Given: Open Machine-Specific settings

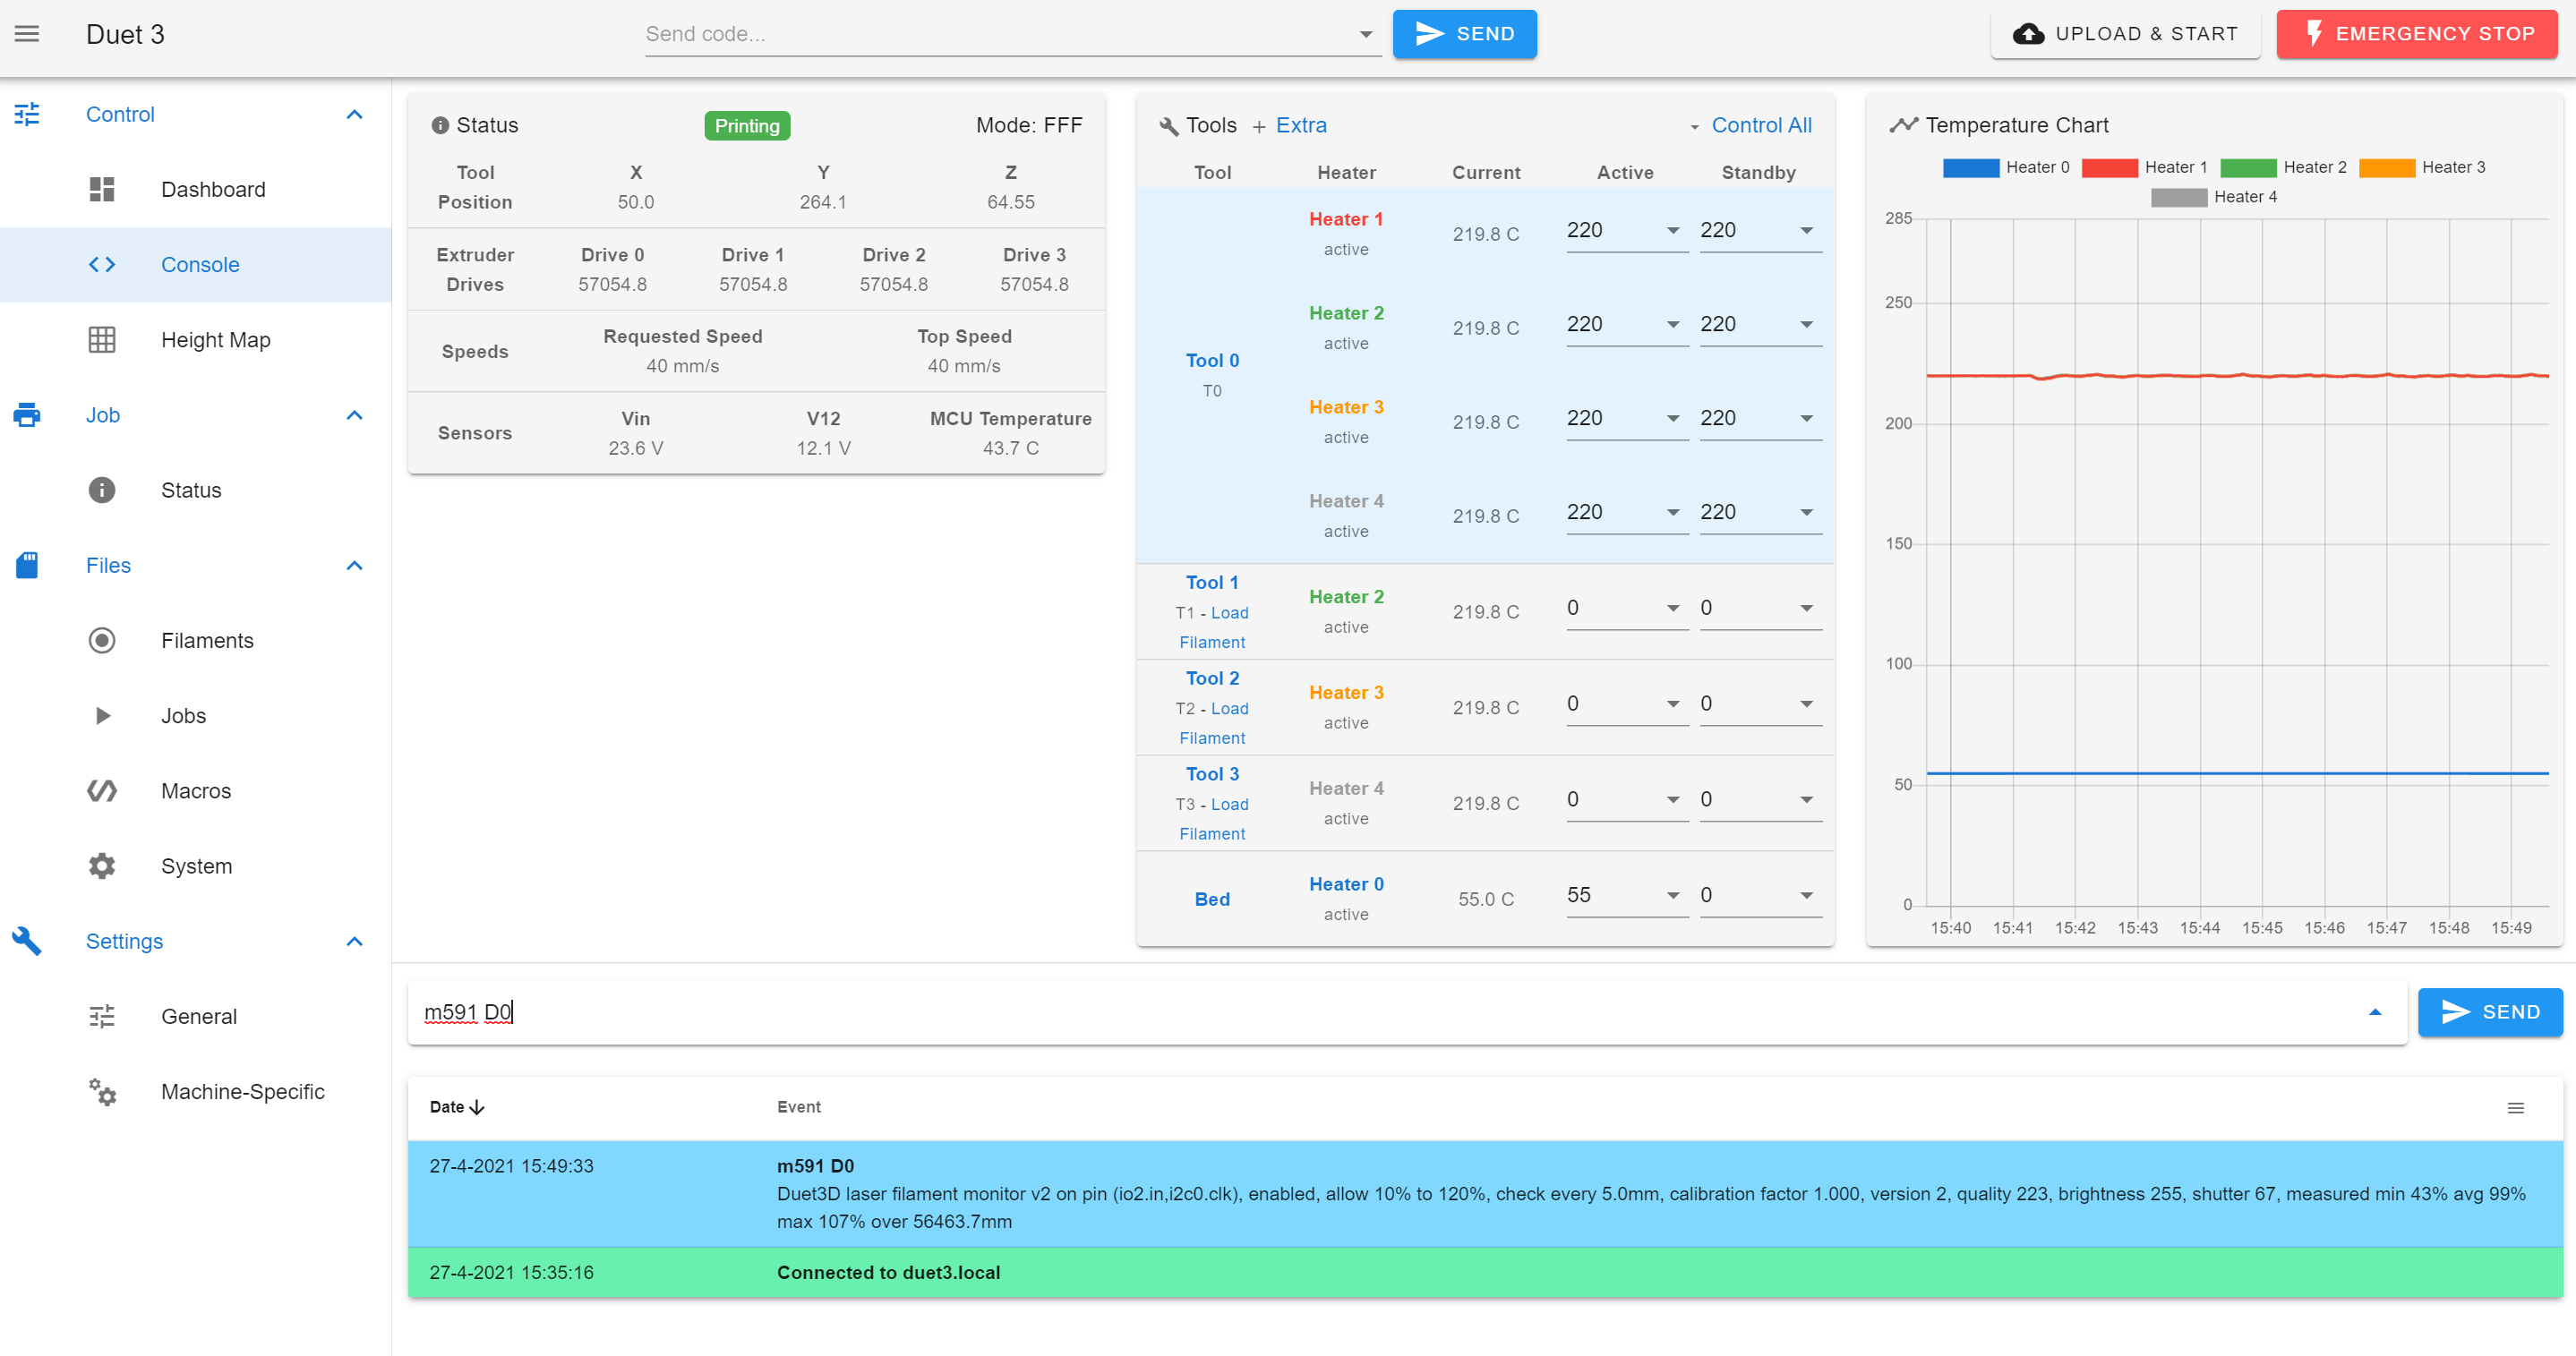Looking at the screenshot, I should (x=196, y=1091).
